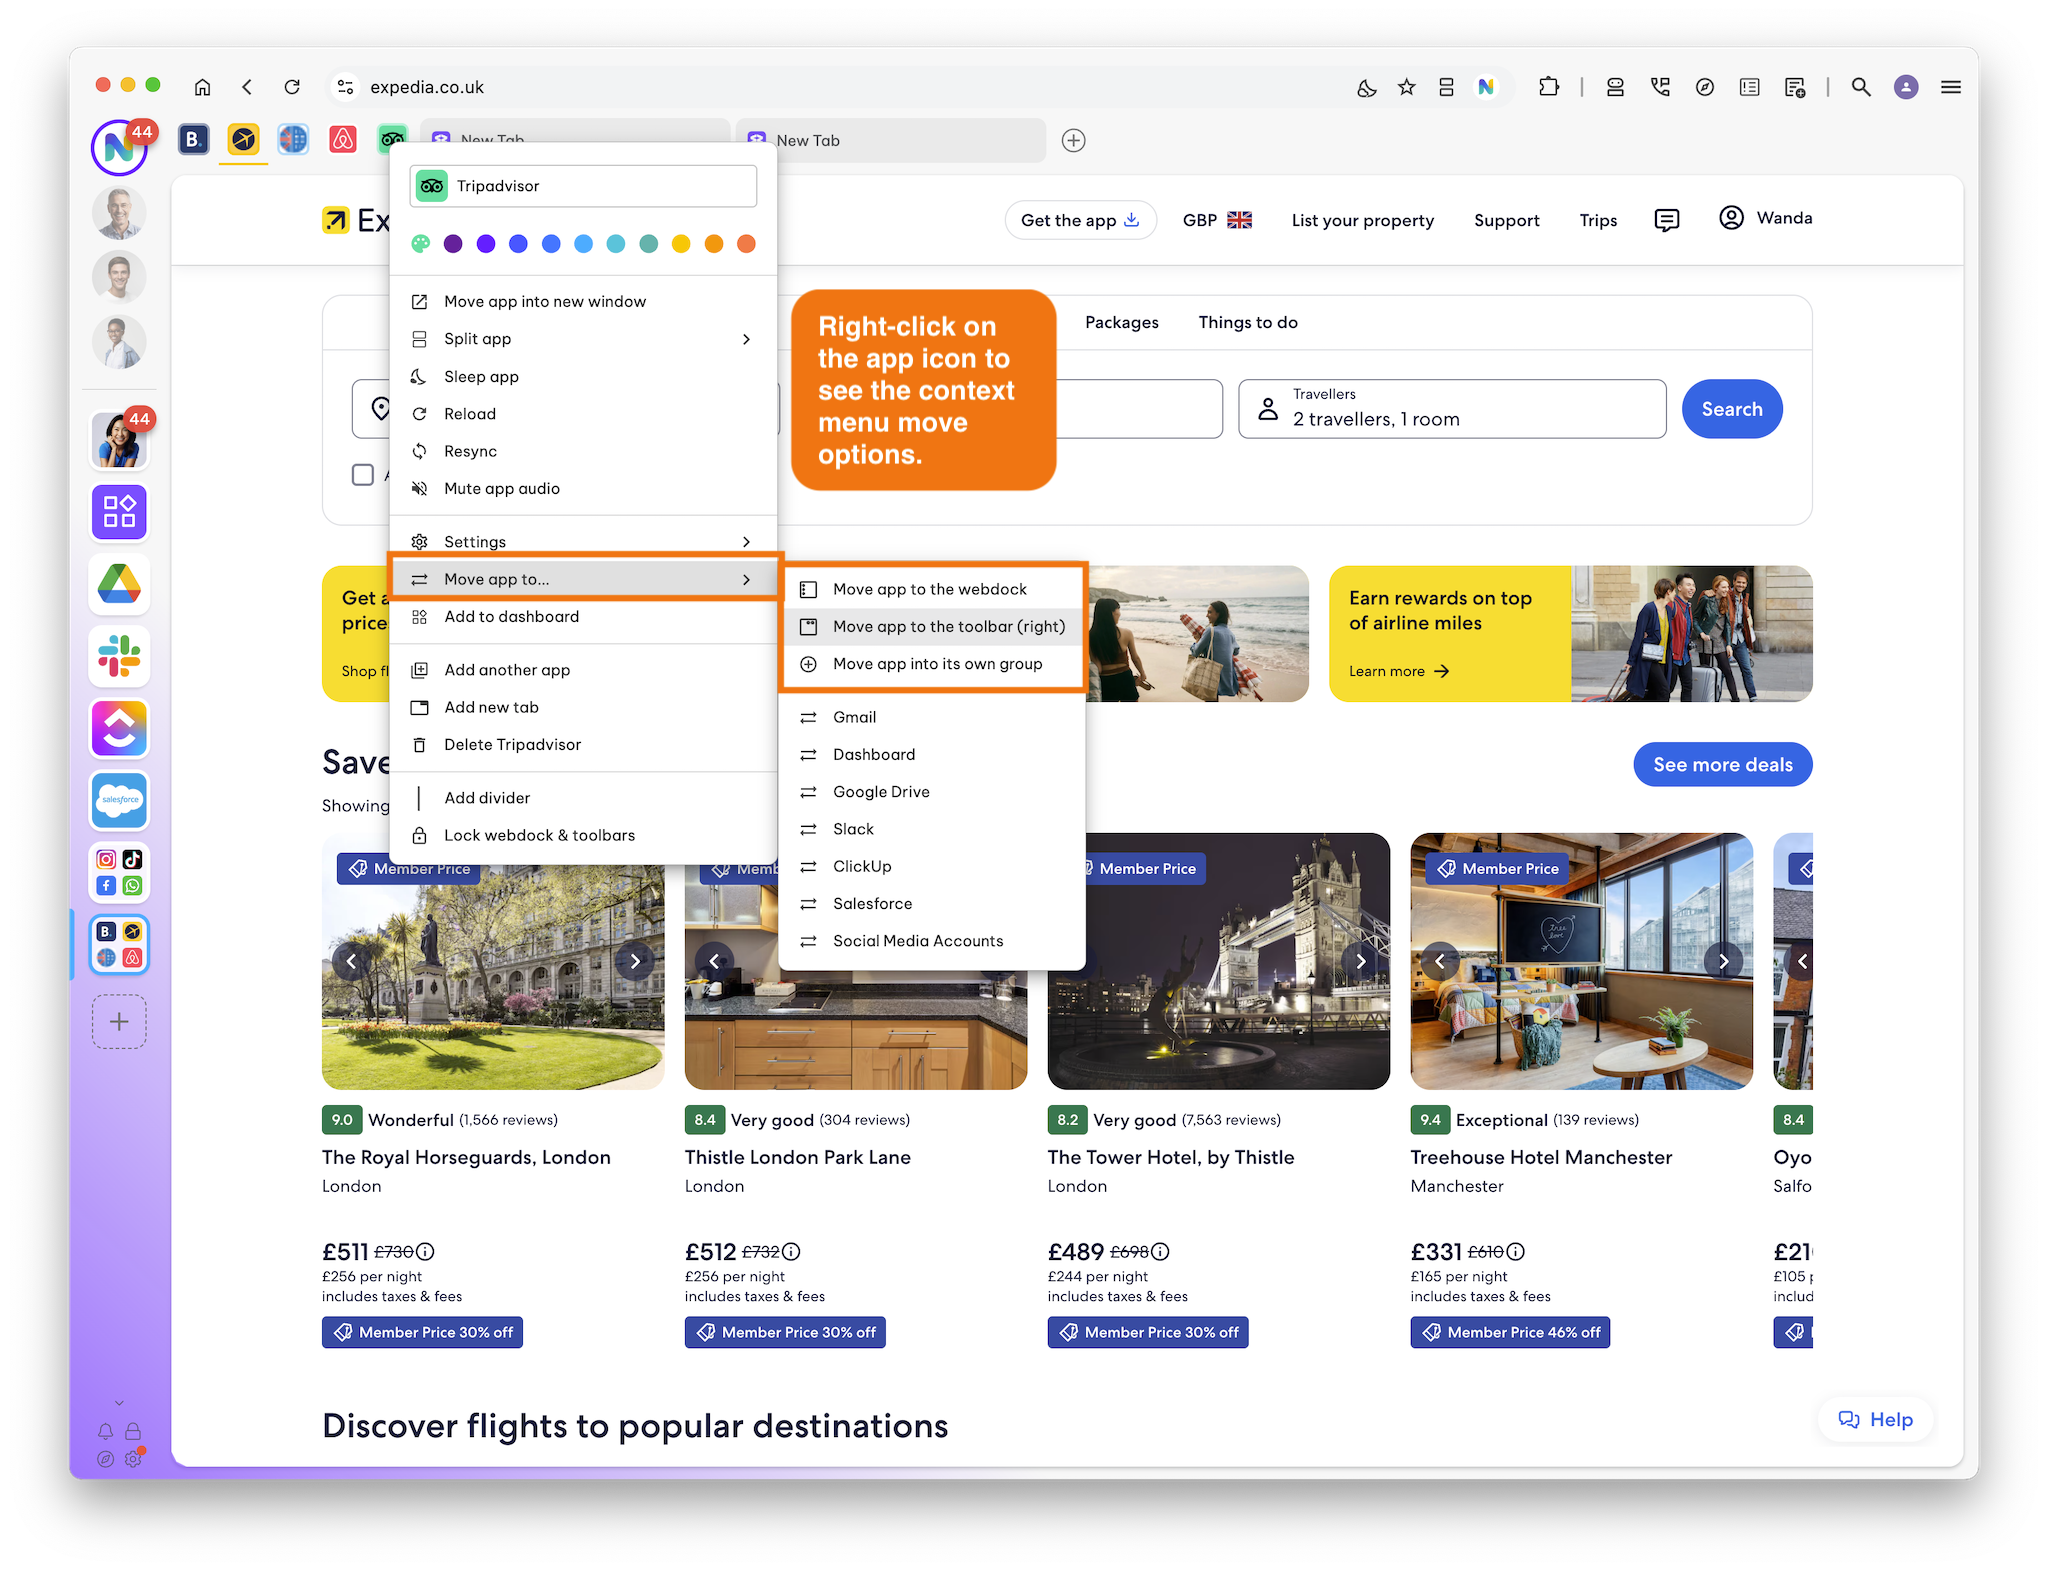This screenshot has width=2048, height=1571.
Task: Reload the current page
Action: (x=292, y=87)
